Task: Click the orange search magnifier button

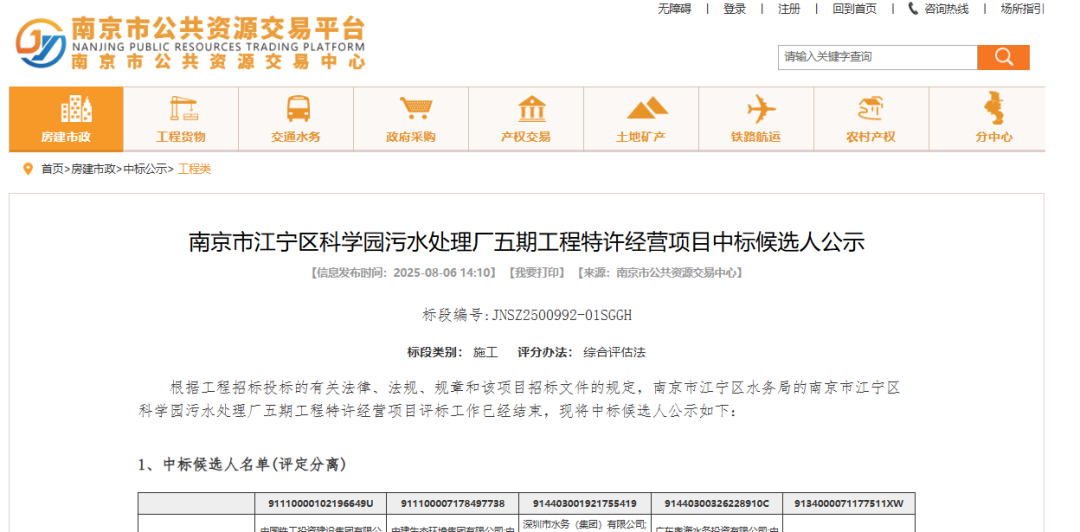Action: click(1003, 57)
